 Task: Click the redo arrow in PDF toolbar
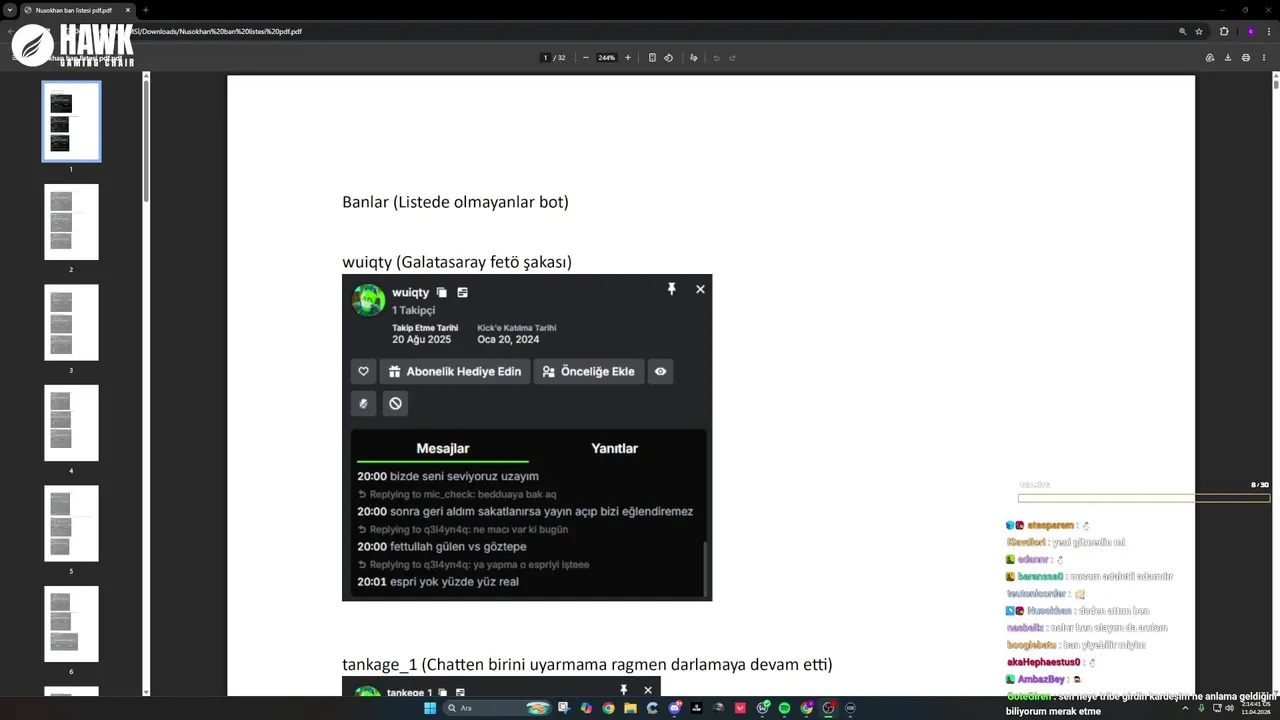732,58
